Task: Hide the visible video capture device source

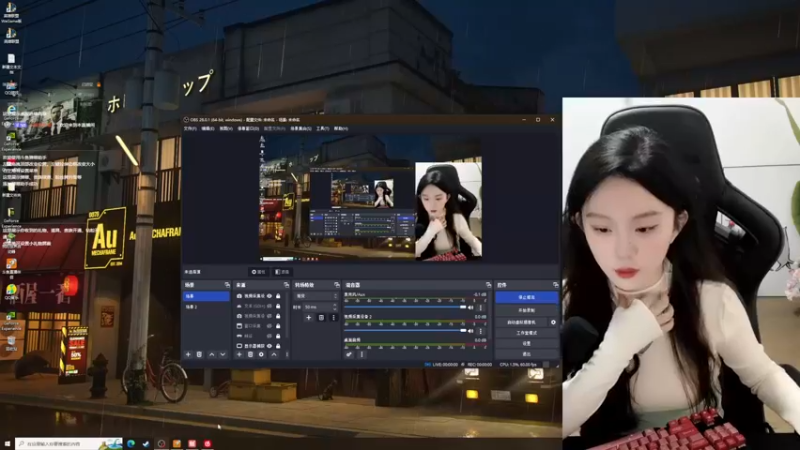Action: coord(269,296)
